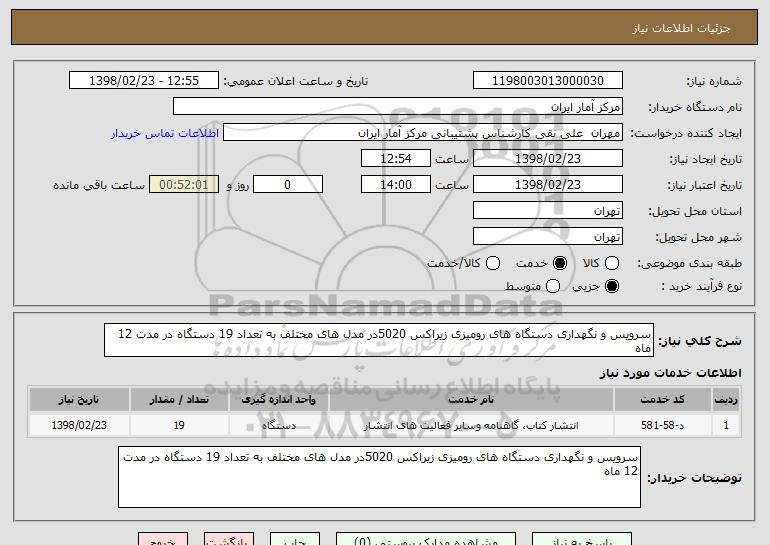Click service code cell د-58-581
Screen dimensions: 770x545
pos(662,425)
